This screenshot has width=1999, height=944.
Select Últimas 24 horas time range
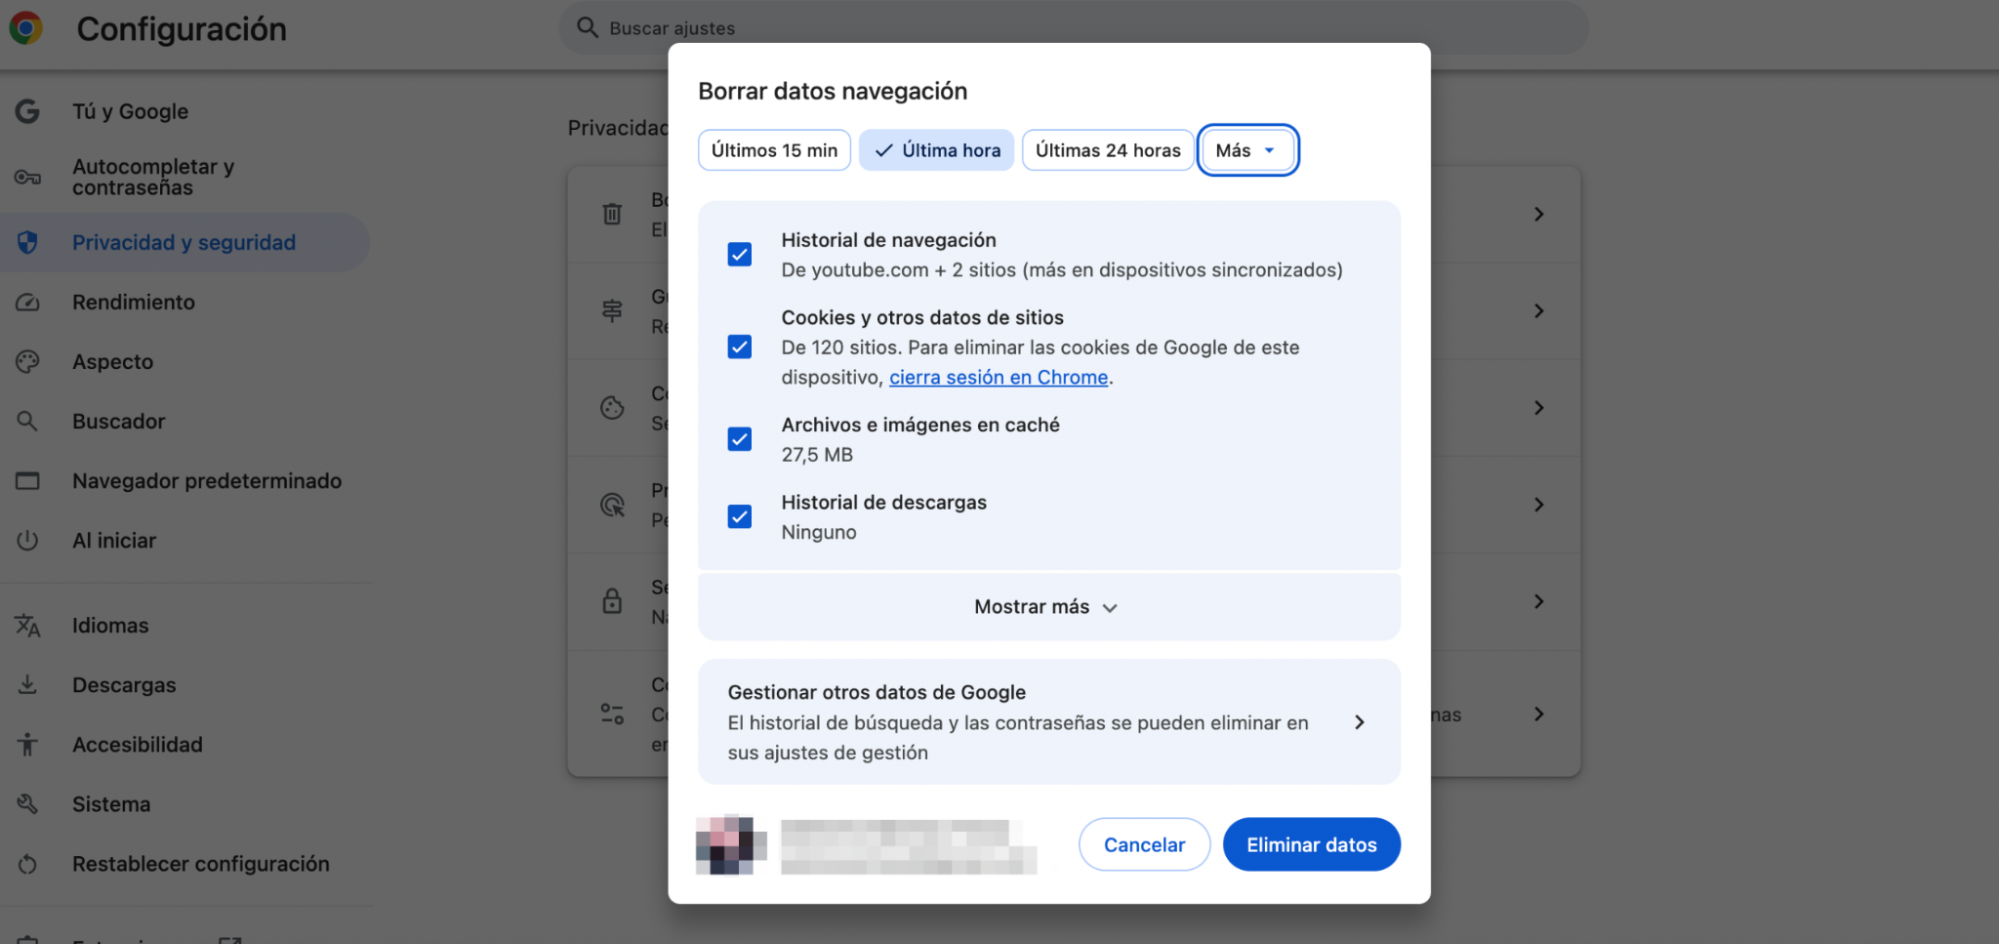point(1108,150)
